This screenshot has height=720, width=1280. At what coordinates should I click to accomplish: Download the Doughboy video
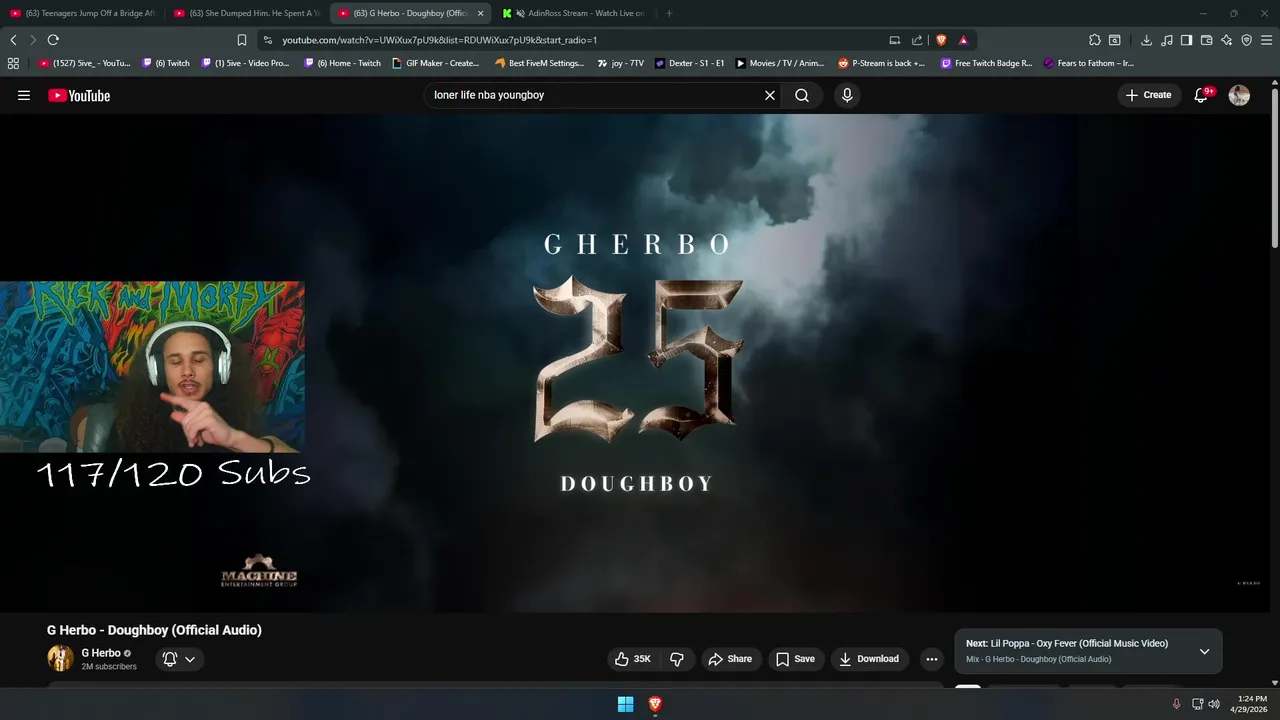(x=869, y=659)
